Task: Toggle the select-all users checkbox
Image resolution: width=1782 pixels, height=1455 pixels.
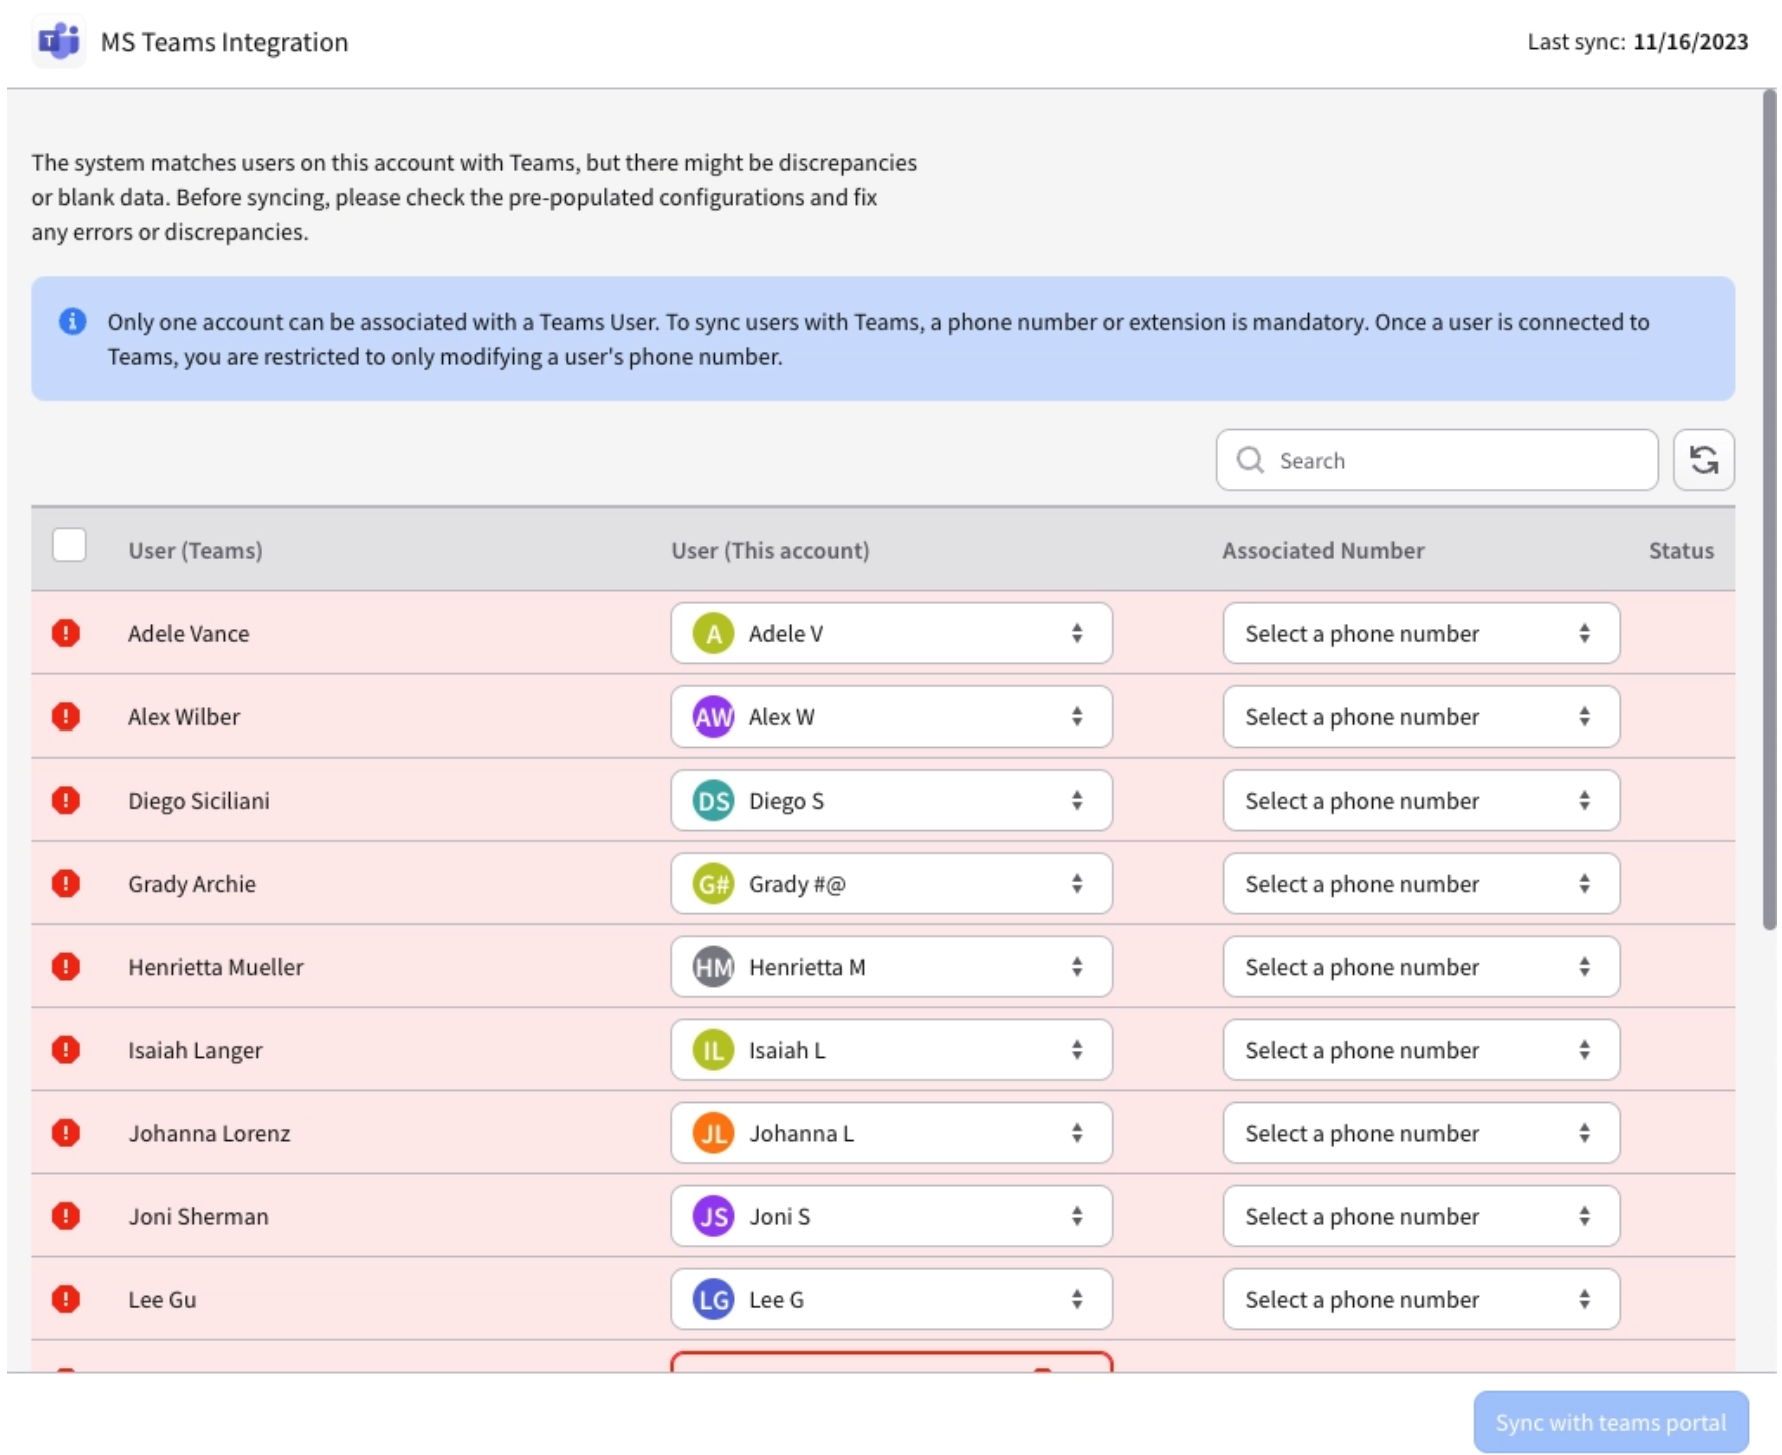Action: [69, 546]
